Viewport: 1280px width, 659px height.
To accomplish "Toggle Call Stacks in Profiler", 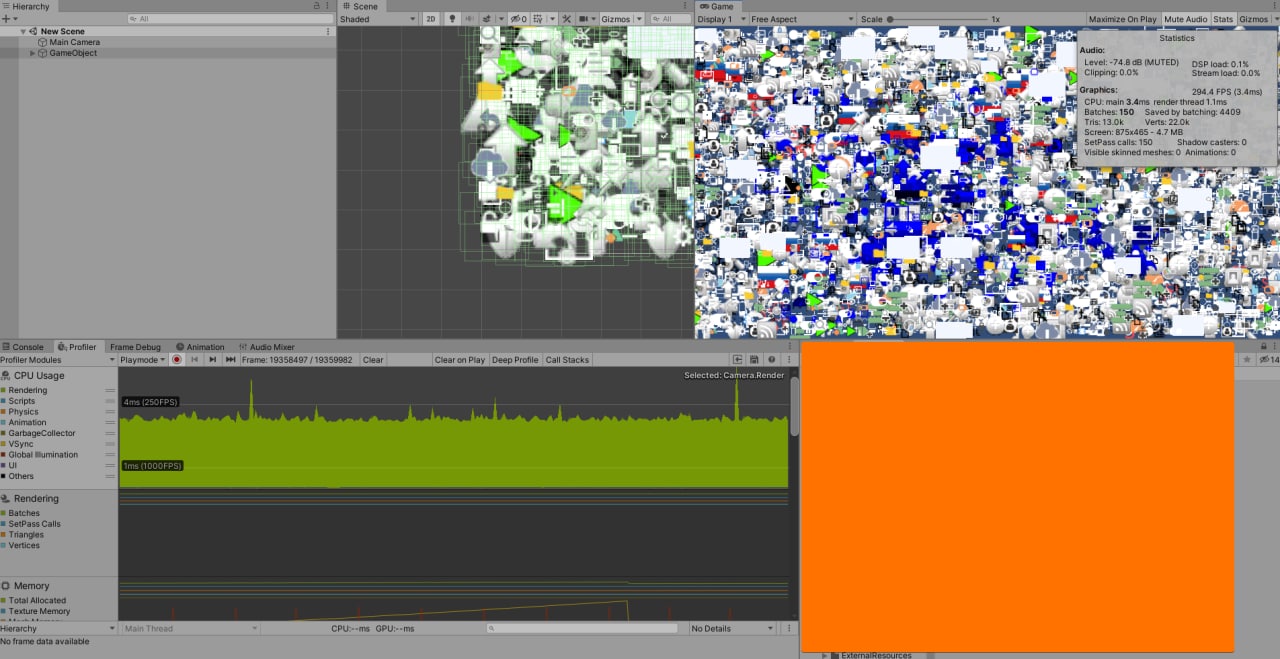I will tap(567, 360).
